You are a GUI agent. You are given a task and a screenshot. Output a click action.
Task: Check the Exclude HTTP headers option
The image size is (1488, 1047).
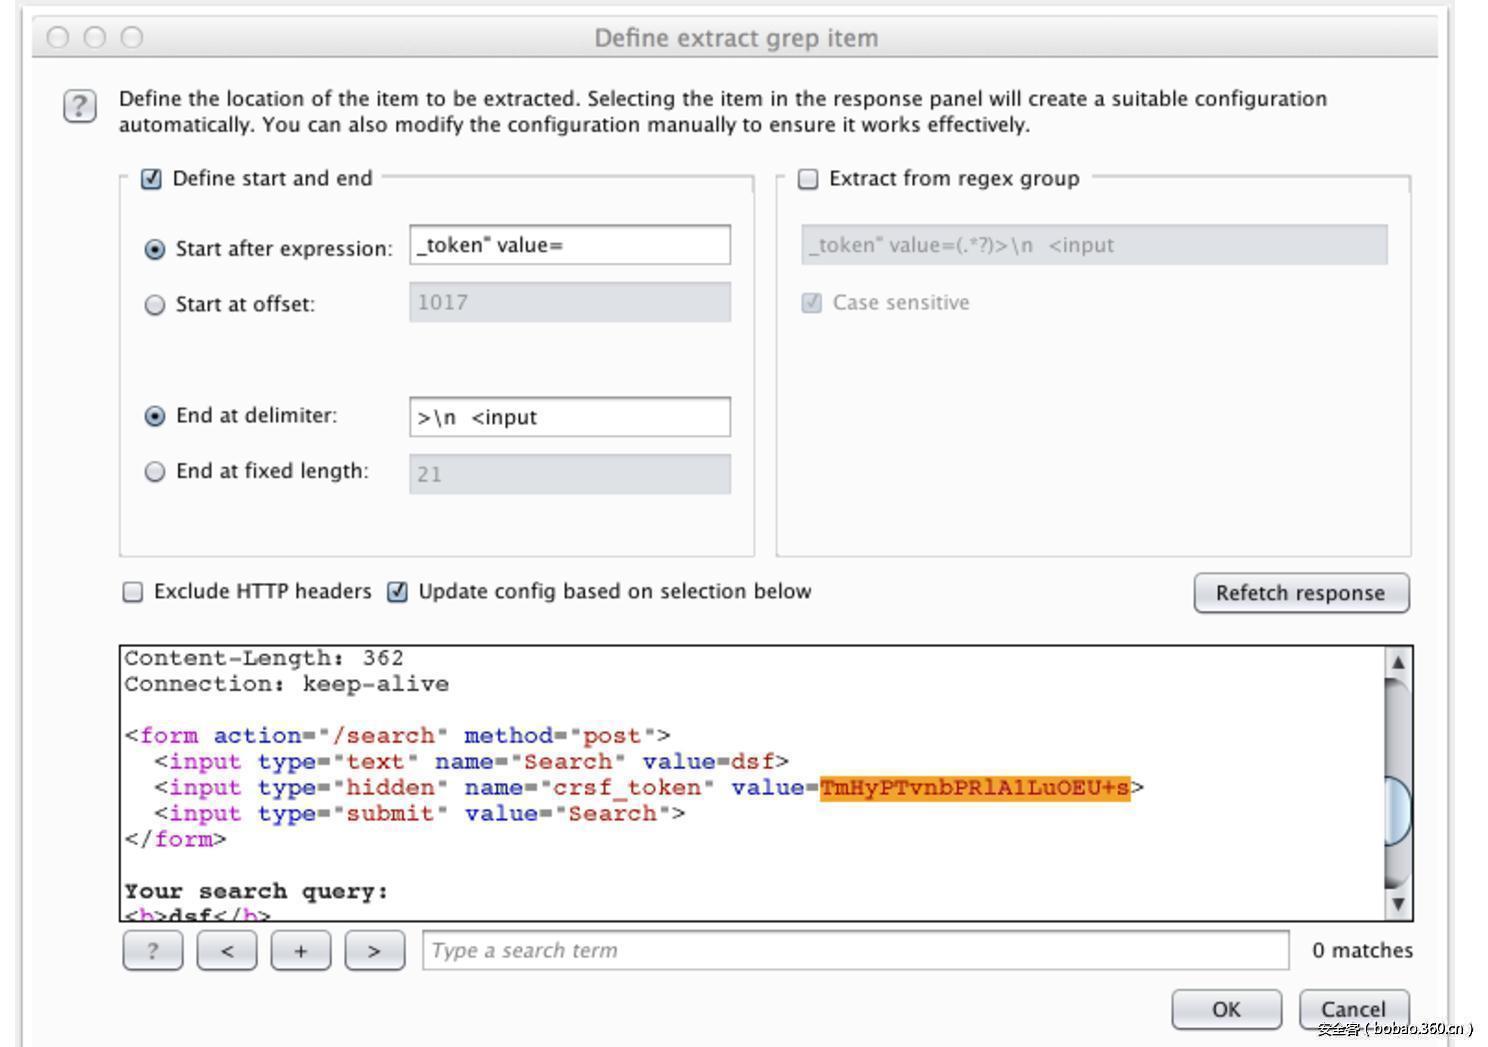(133, 592)
